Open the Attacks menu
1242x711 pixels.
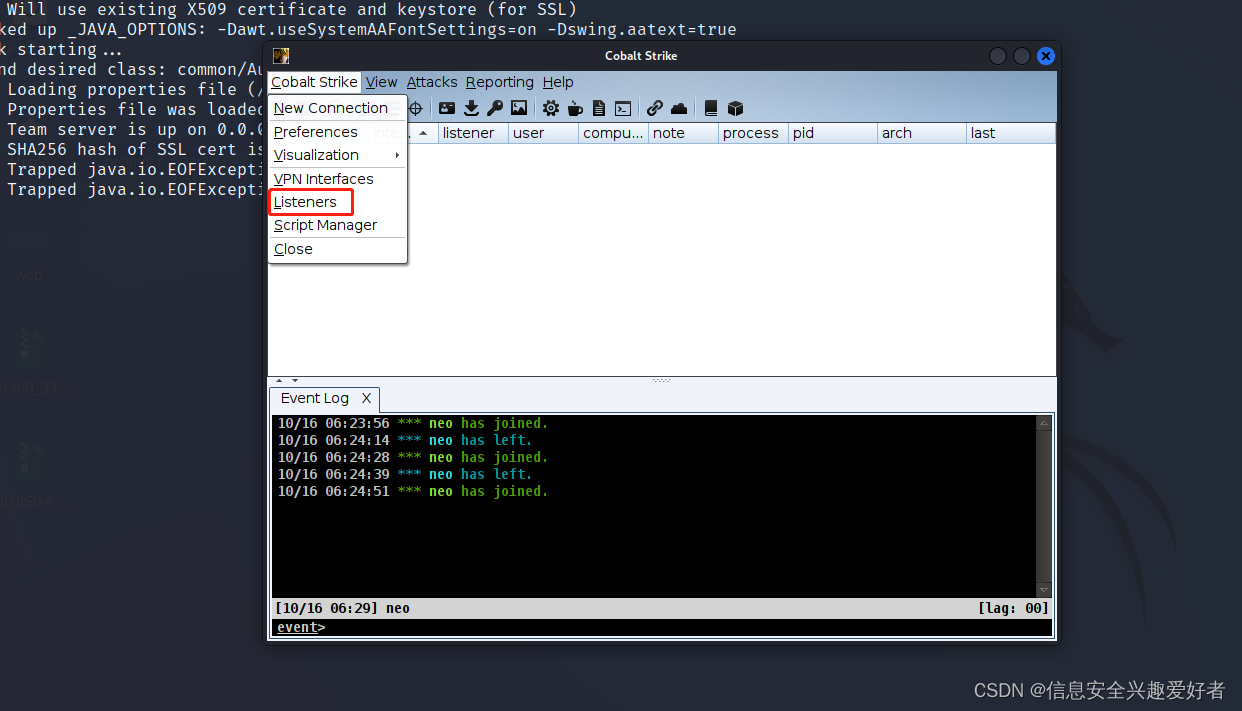pos(432,82)
